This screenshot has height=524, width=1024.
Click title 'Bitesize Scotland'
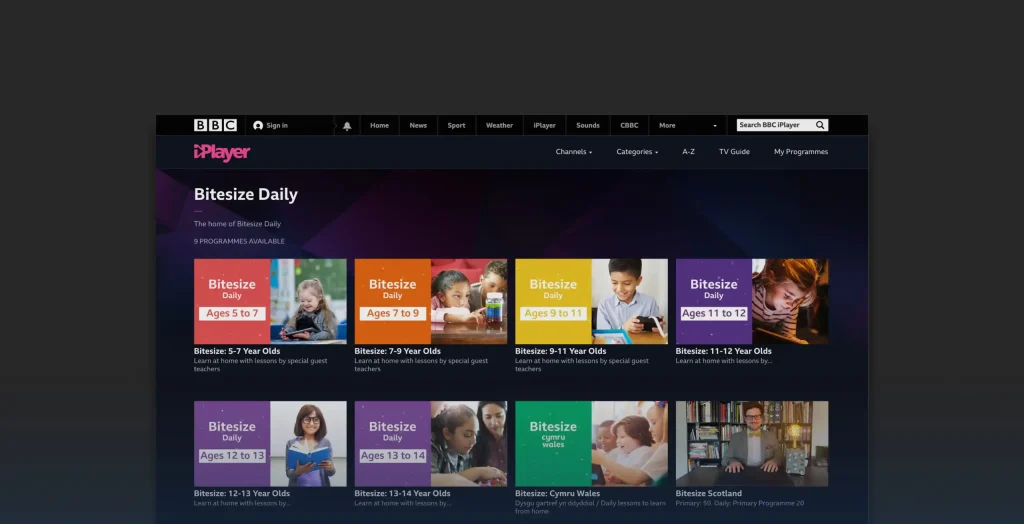(709, 494)
